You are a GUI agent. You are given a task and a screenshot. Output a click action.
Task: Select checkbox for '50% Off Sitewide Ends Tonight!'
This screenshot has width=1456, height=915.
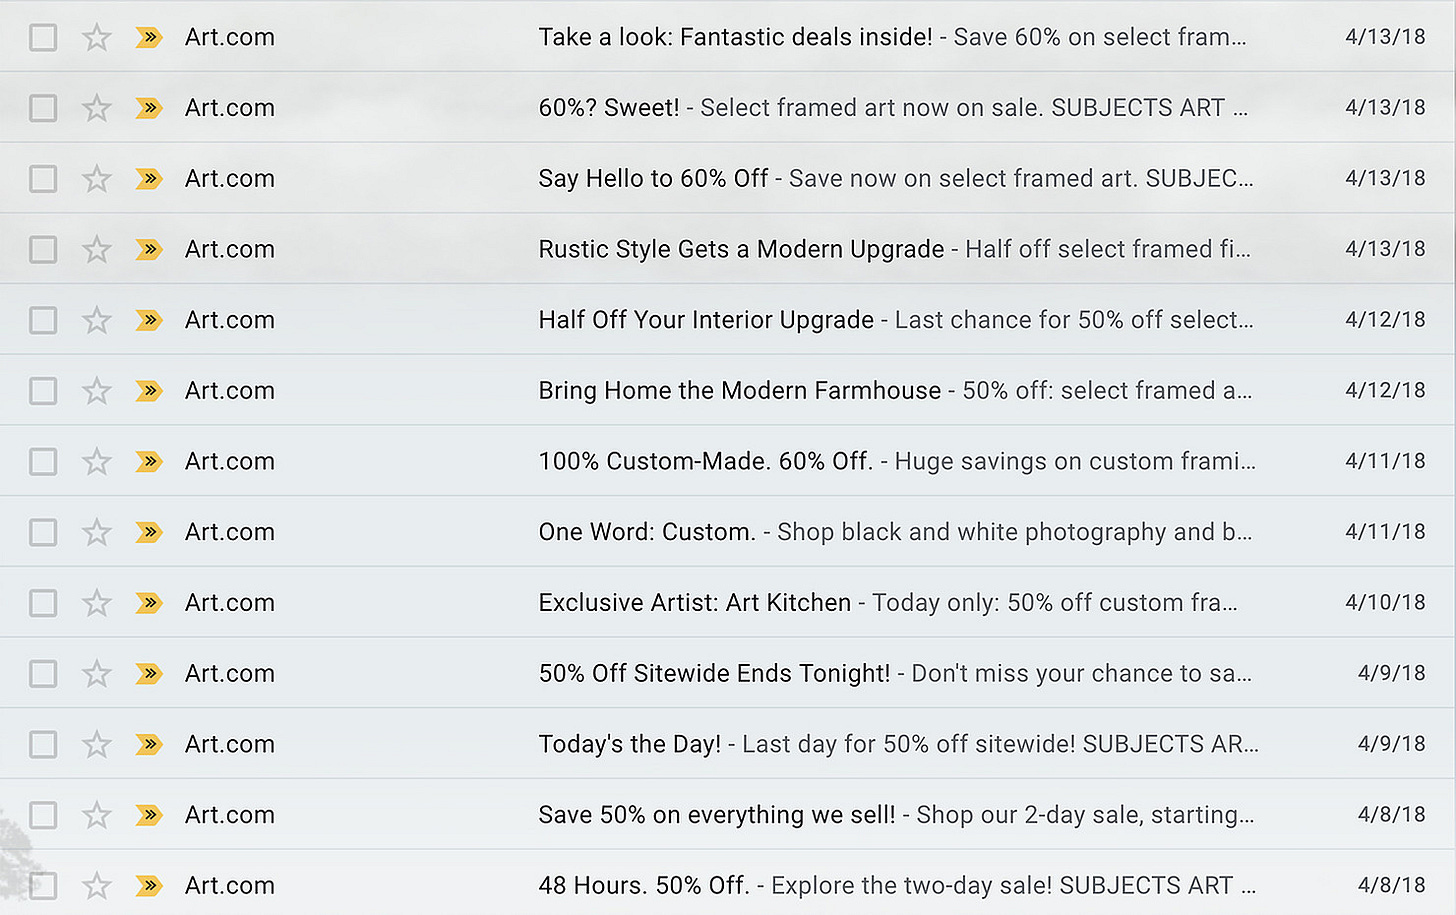tap(43, 674)
